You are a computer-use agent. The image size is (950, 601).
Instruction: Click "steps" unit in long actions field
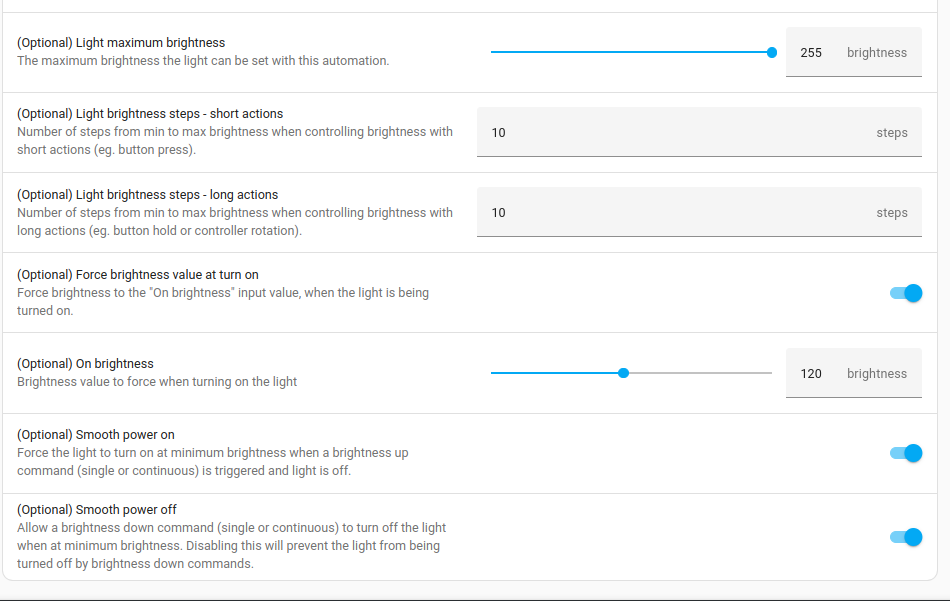pyautogui.click(x=892, y=213)
